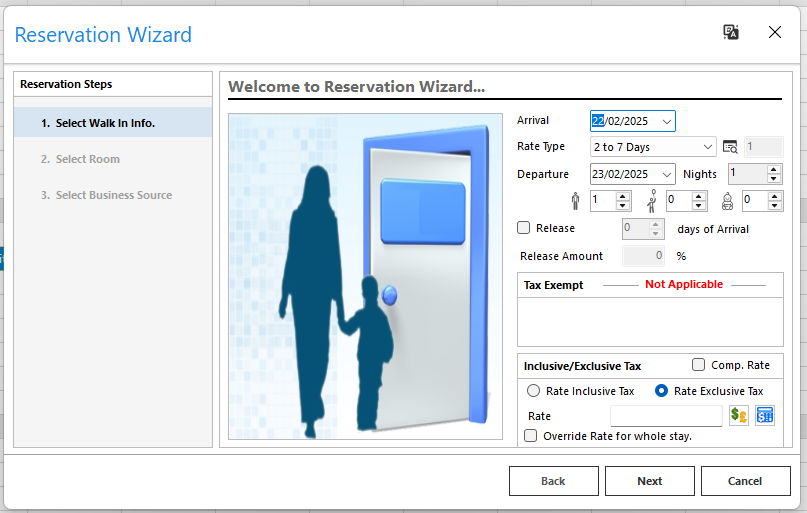
Task: Select the Select Room step
Action: coord(88,159)
